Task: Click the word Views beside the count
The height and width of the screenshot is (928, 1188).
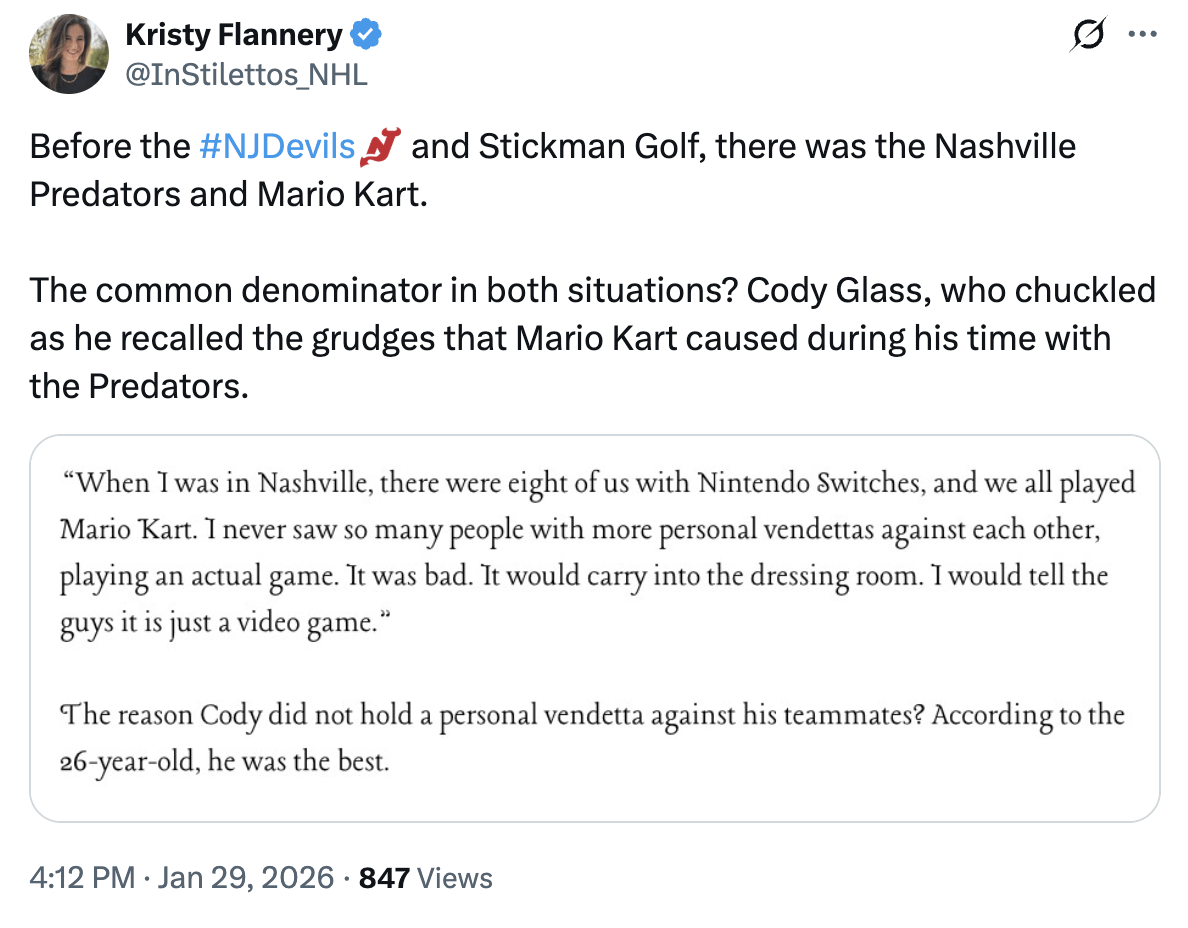Action: tap(455, 878)
